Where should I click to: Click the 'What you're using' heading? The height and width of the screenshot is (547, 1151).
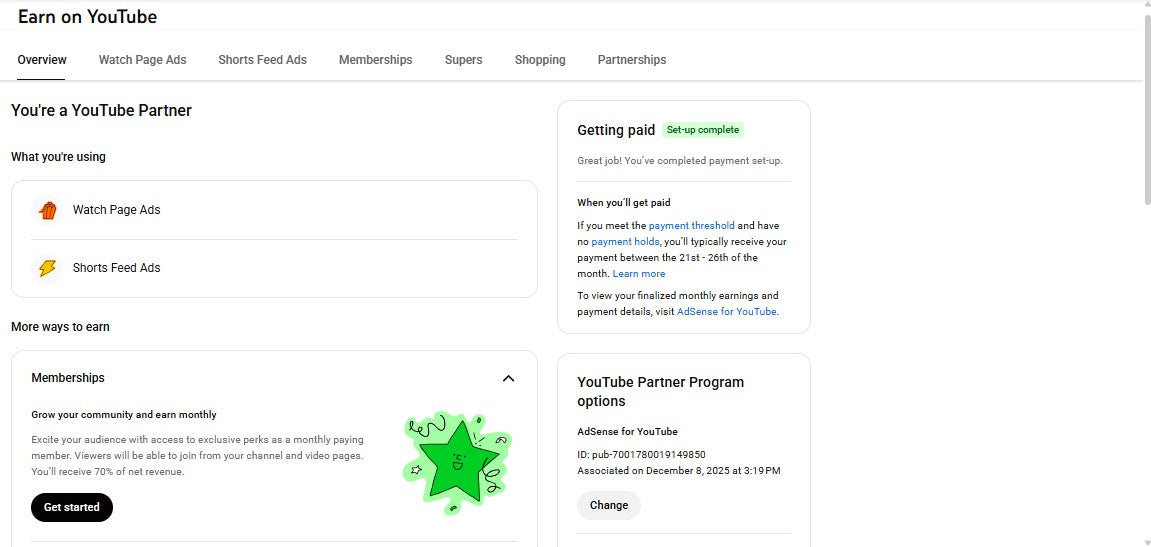[x=58, y=157]
